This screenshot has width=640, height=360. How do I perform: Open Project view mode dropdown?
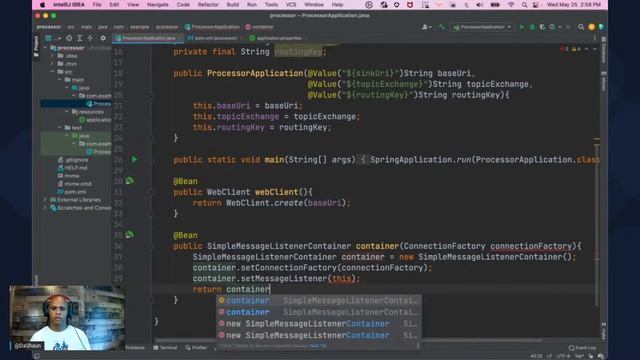tap(52, 38)
